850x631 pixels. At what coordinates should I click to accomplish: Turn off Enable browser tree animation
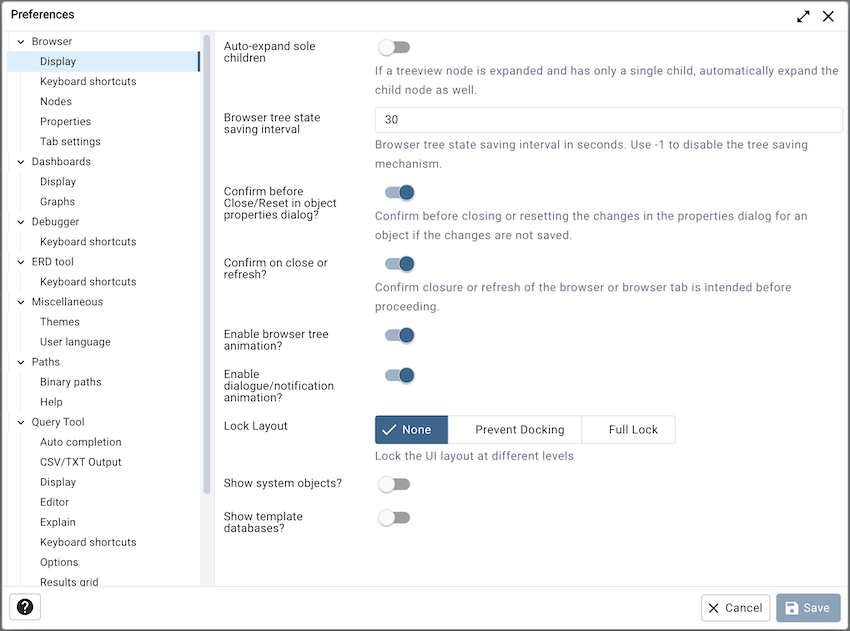point(400,335)
